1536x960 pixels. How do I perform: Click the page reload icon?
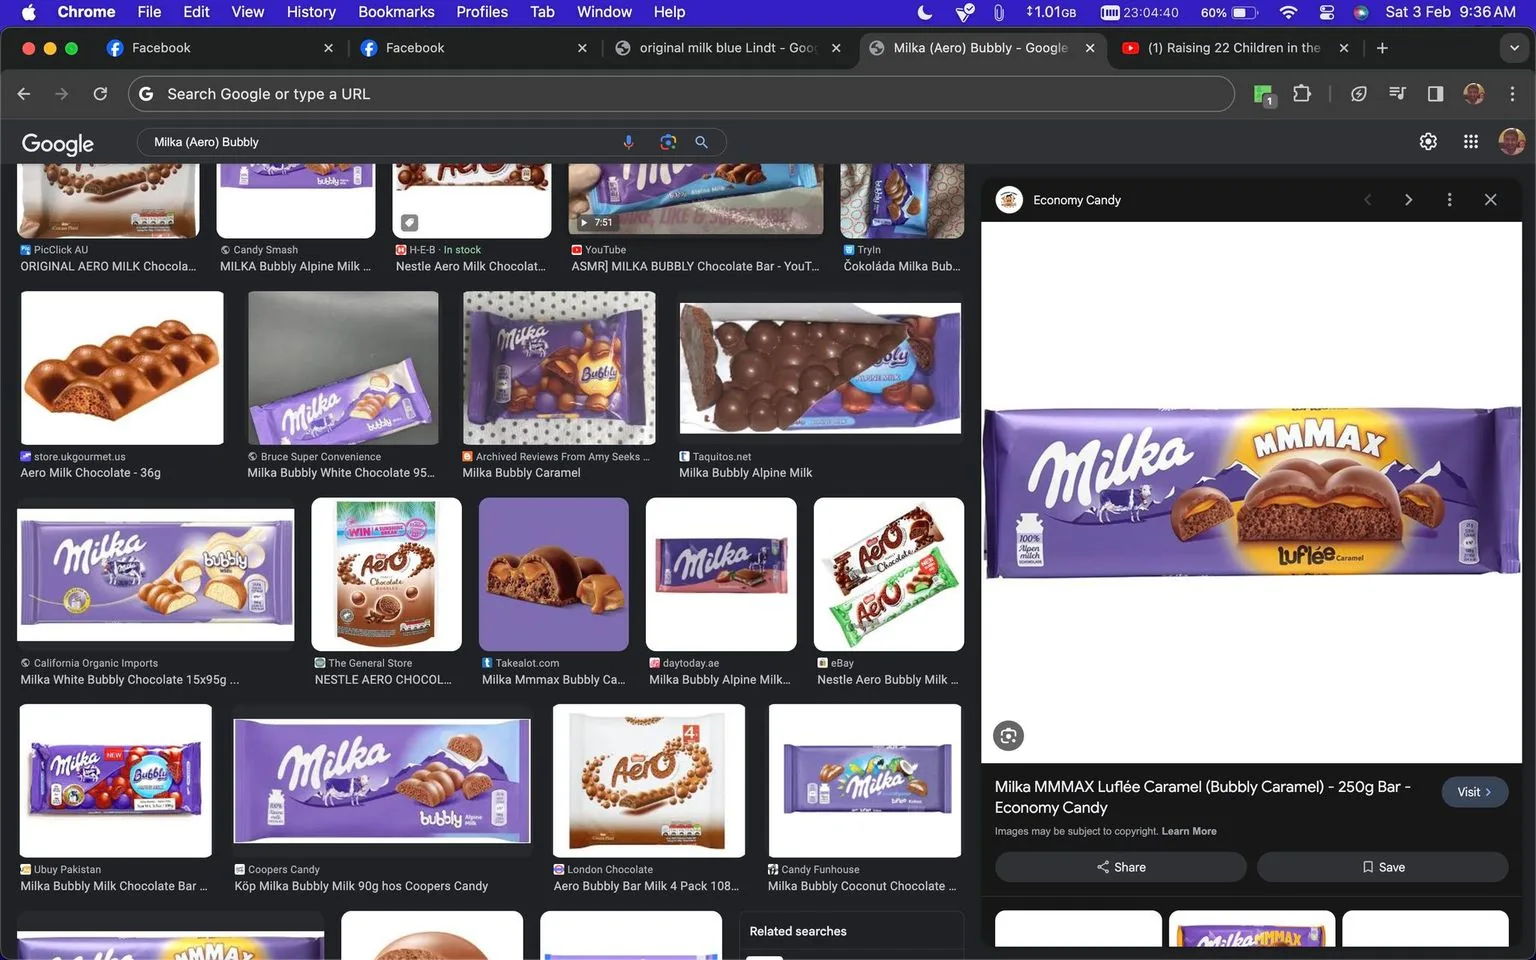coord(100,93)
